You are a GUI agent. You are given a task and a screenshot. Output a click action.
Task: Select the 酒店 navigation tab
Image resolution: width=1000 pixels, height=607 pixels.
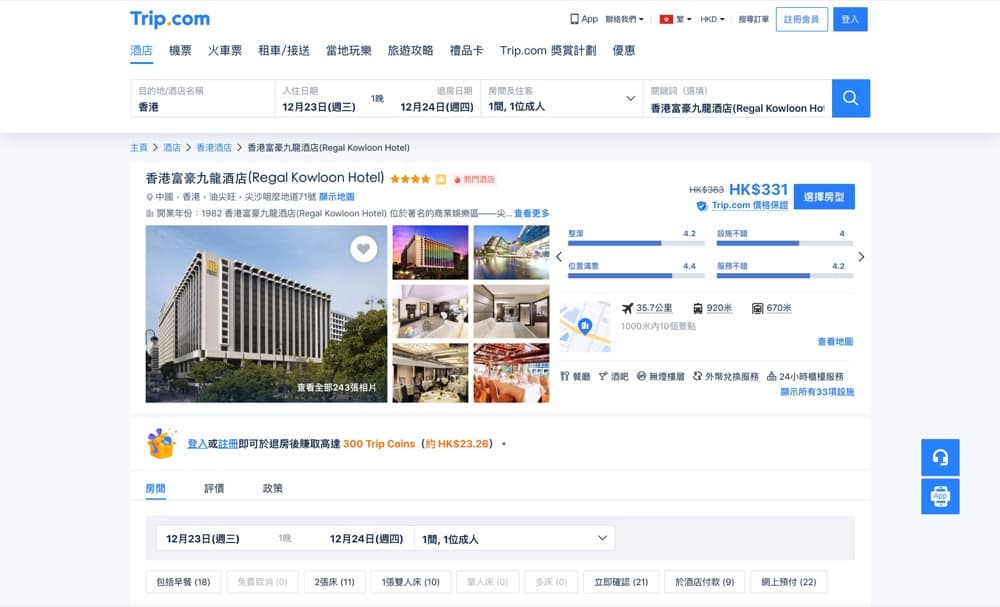coord(142,50)
